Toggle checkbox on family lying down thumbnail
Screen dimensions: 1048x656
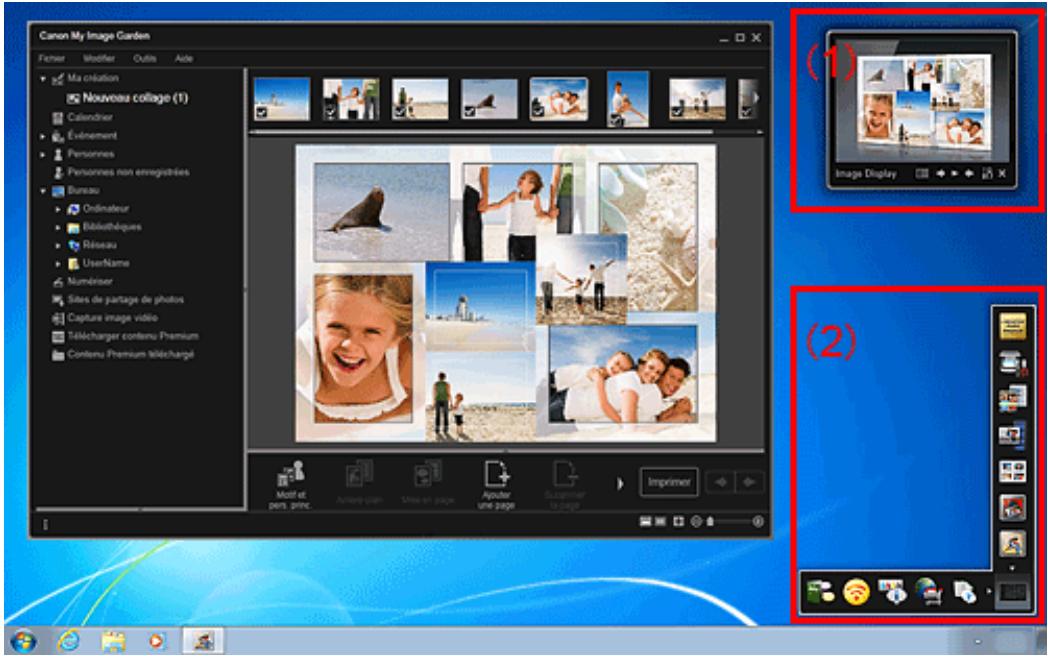[538, 112]
